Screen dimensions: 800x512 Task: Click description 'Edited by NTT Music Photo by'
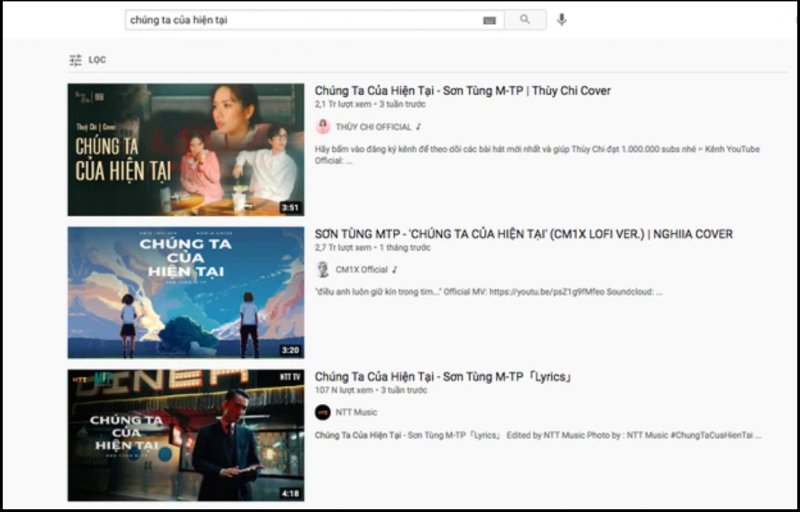click(x=538, y=436)
